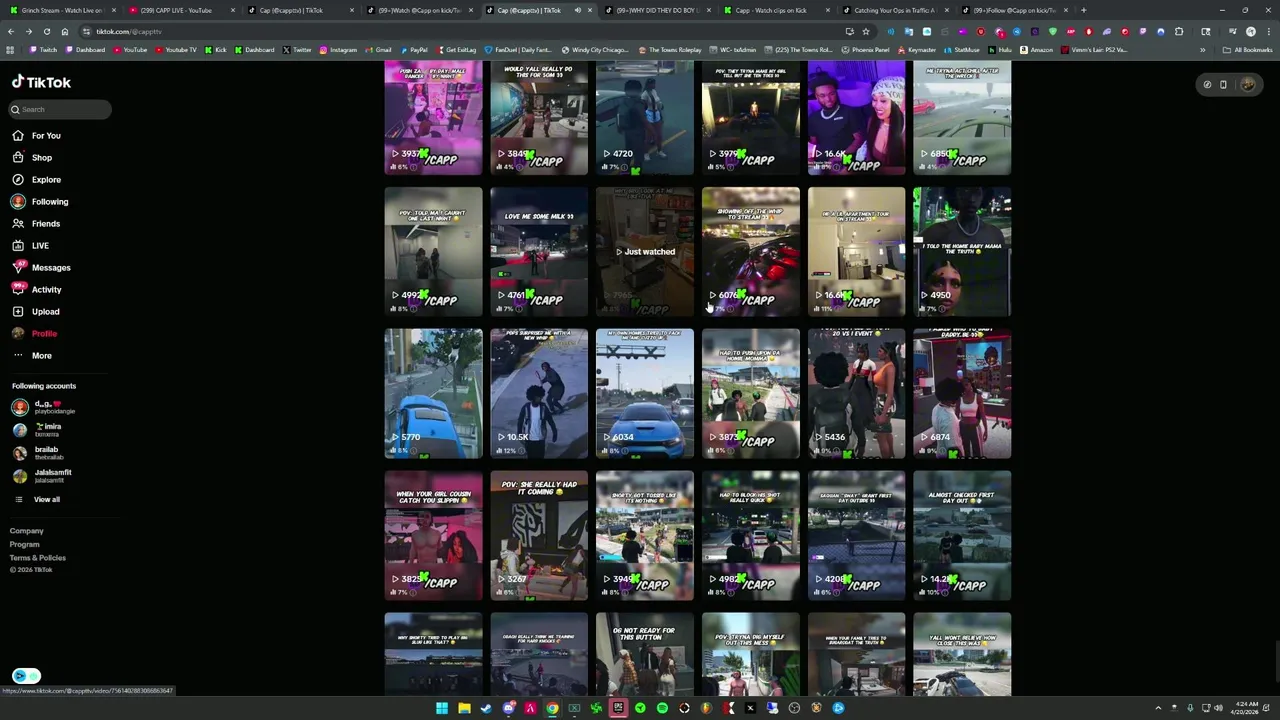Screen dimensions: 1280x720
Task: Click View all following accounts
Action: [x=37, y=499]
